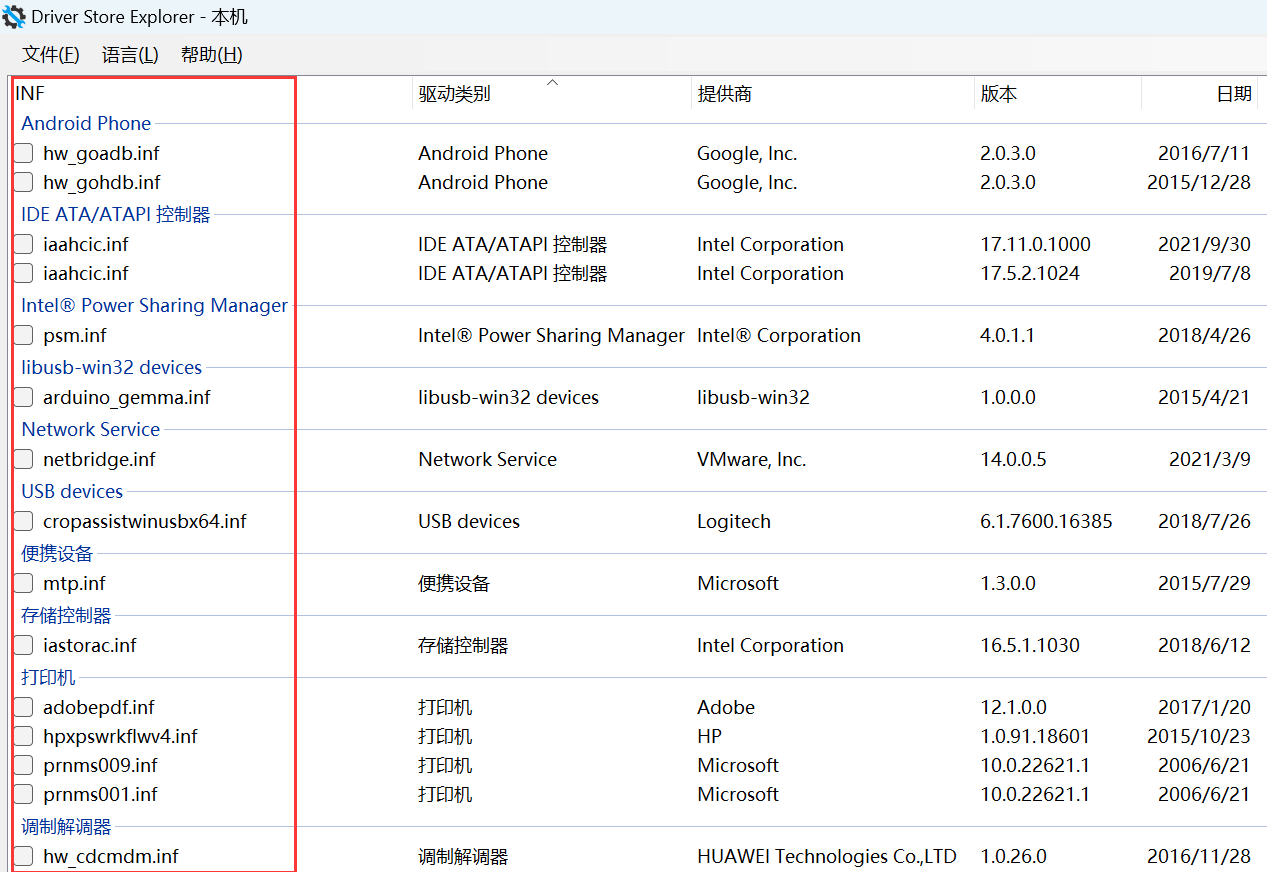Click the sort arrow above 驱动类别
1267x872 pixels.
552,83
